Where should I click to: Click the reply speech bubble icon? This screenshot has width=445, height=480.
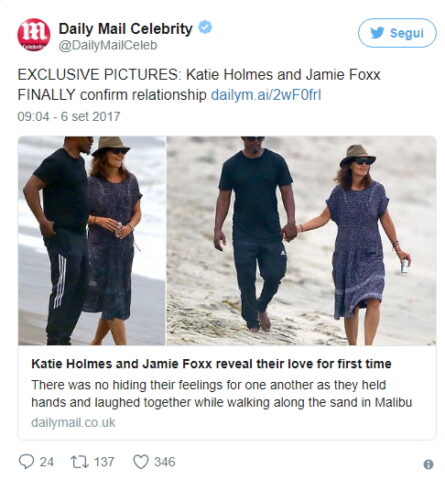(x=26, y=462)
